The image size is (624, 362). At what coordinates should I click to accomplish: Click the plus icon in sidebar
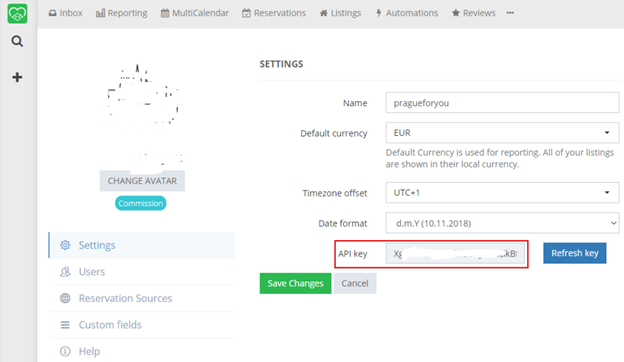[17, 77]
